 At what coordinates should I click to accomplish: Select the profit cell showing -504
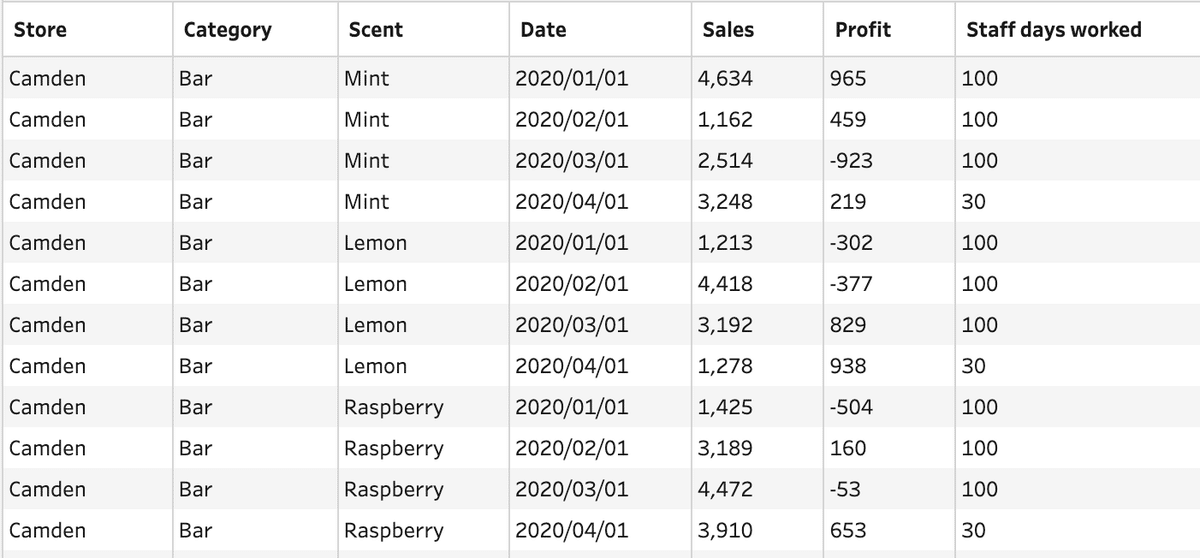point(851,407)
